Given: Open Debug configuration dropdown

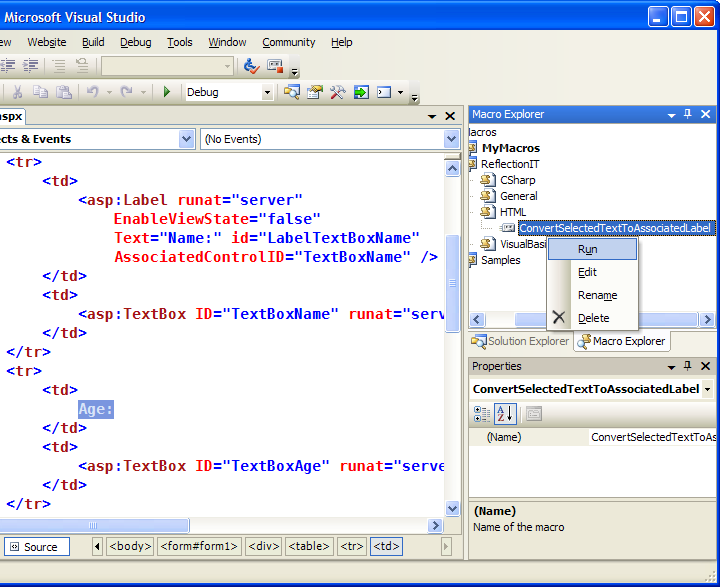Looking at the screenshot, I should point(267,92).
